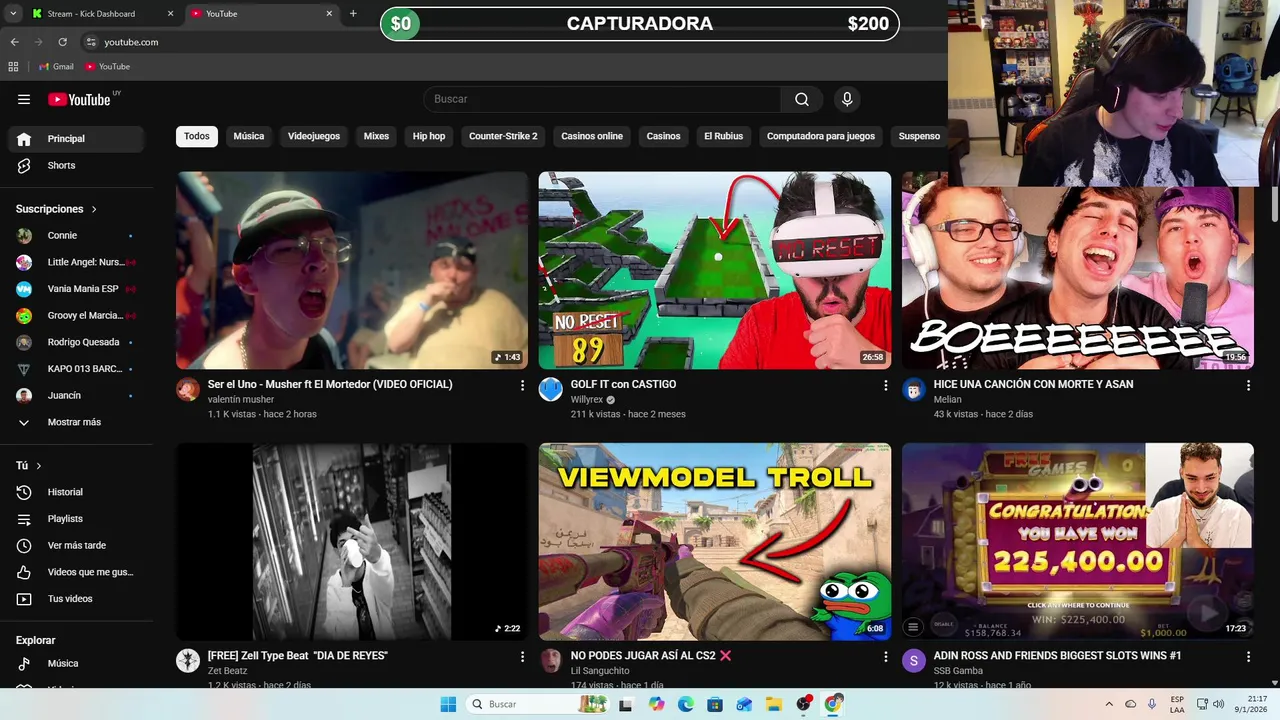Viewport: 1280px width, 720px height.
Task: Open options for HICE UNA CANCIÓN video
Action: pos(1248,385)
